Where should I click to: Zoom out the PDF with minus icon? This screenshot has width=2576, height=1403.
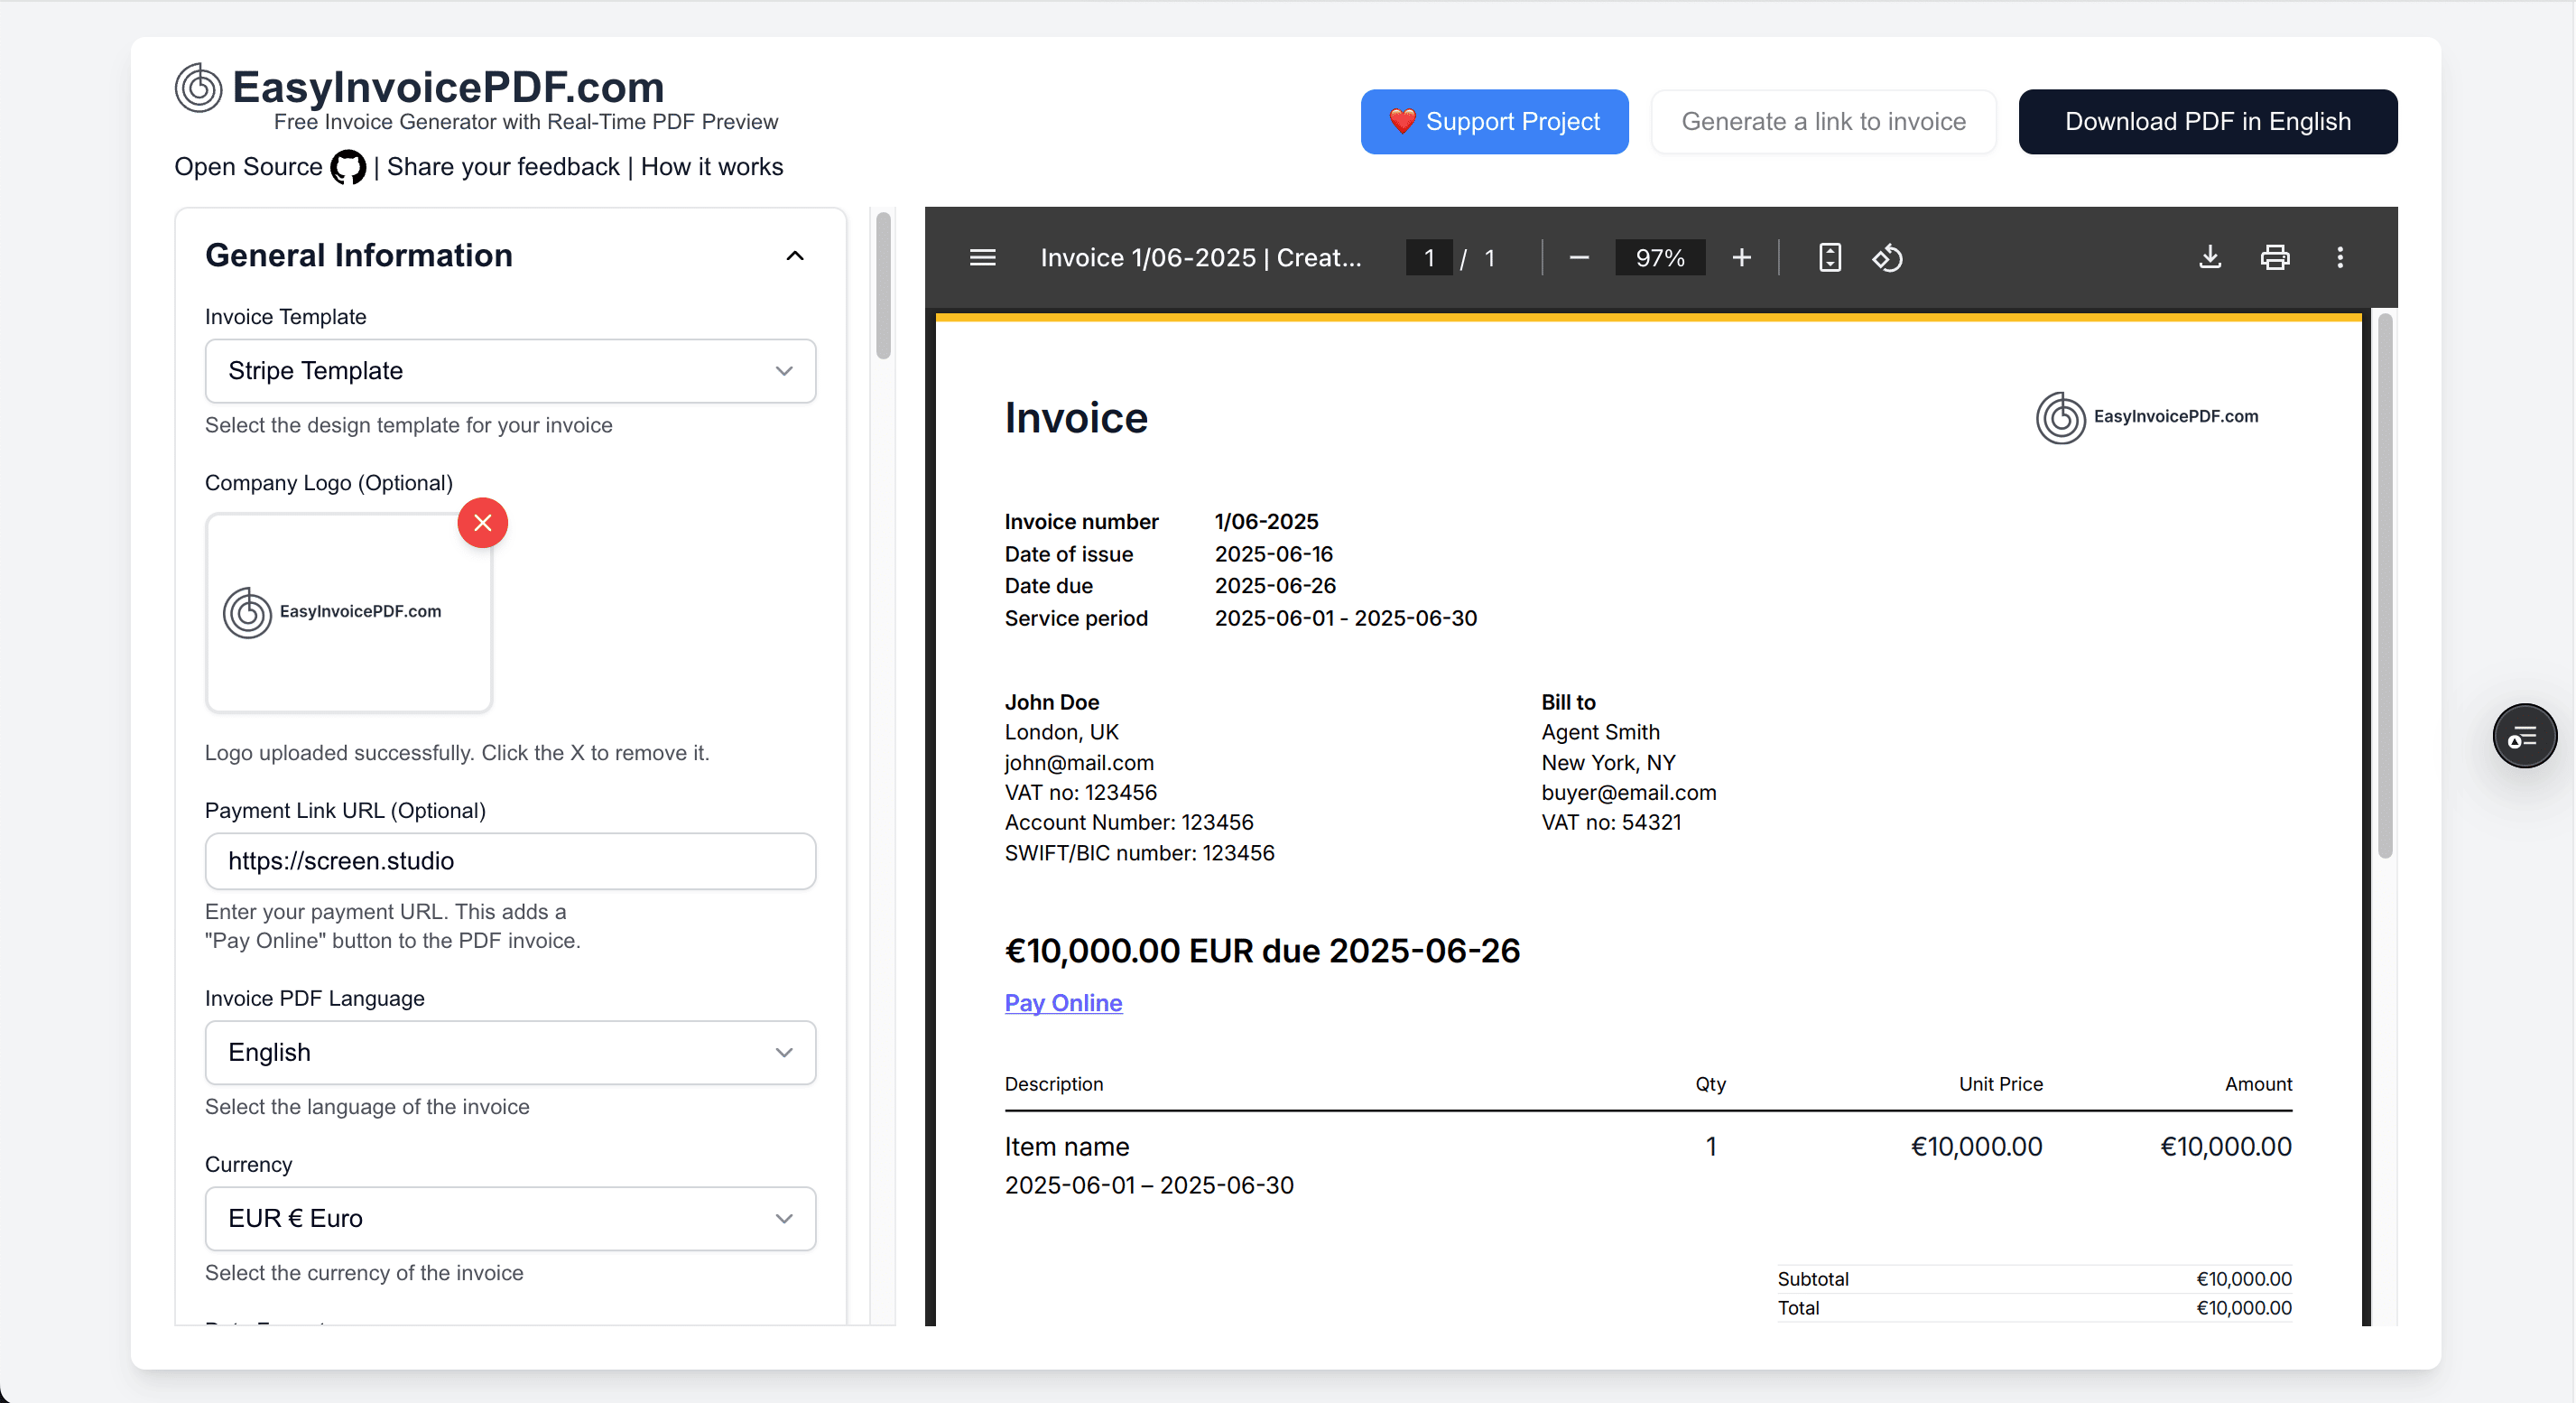[x=1579, y=258]
